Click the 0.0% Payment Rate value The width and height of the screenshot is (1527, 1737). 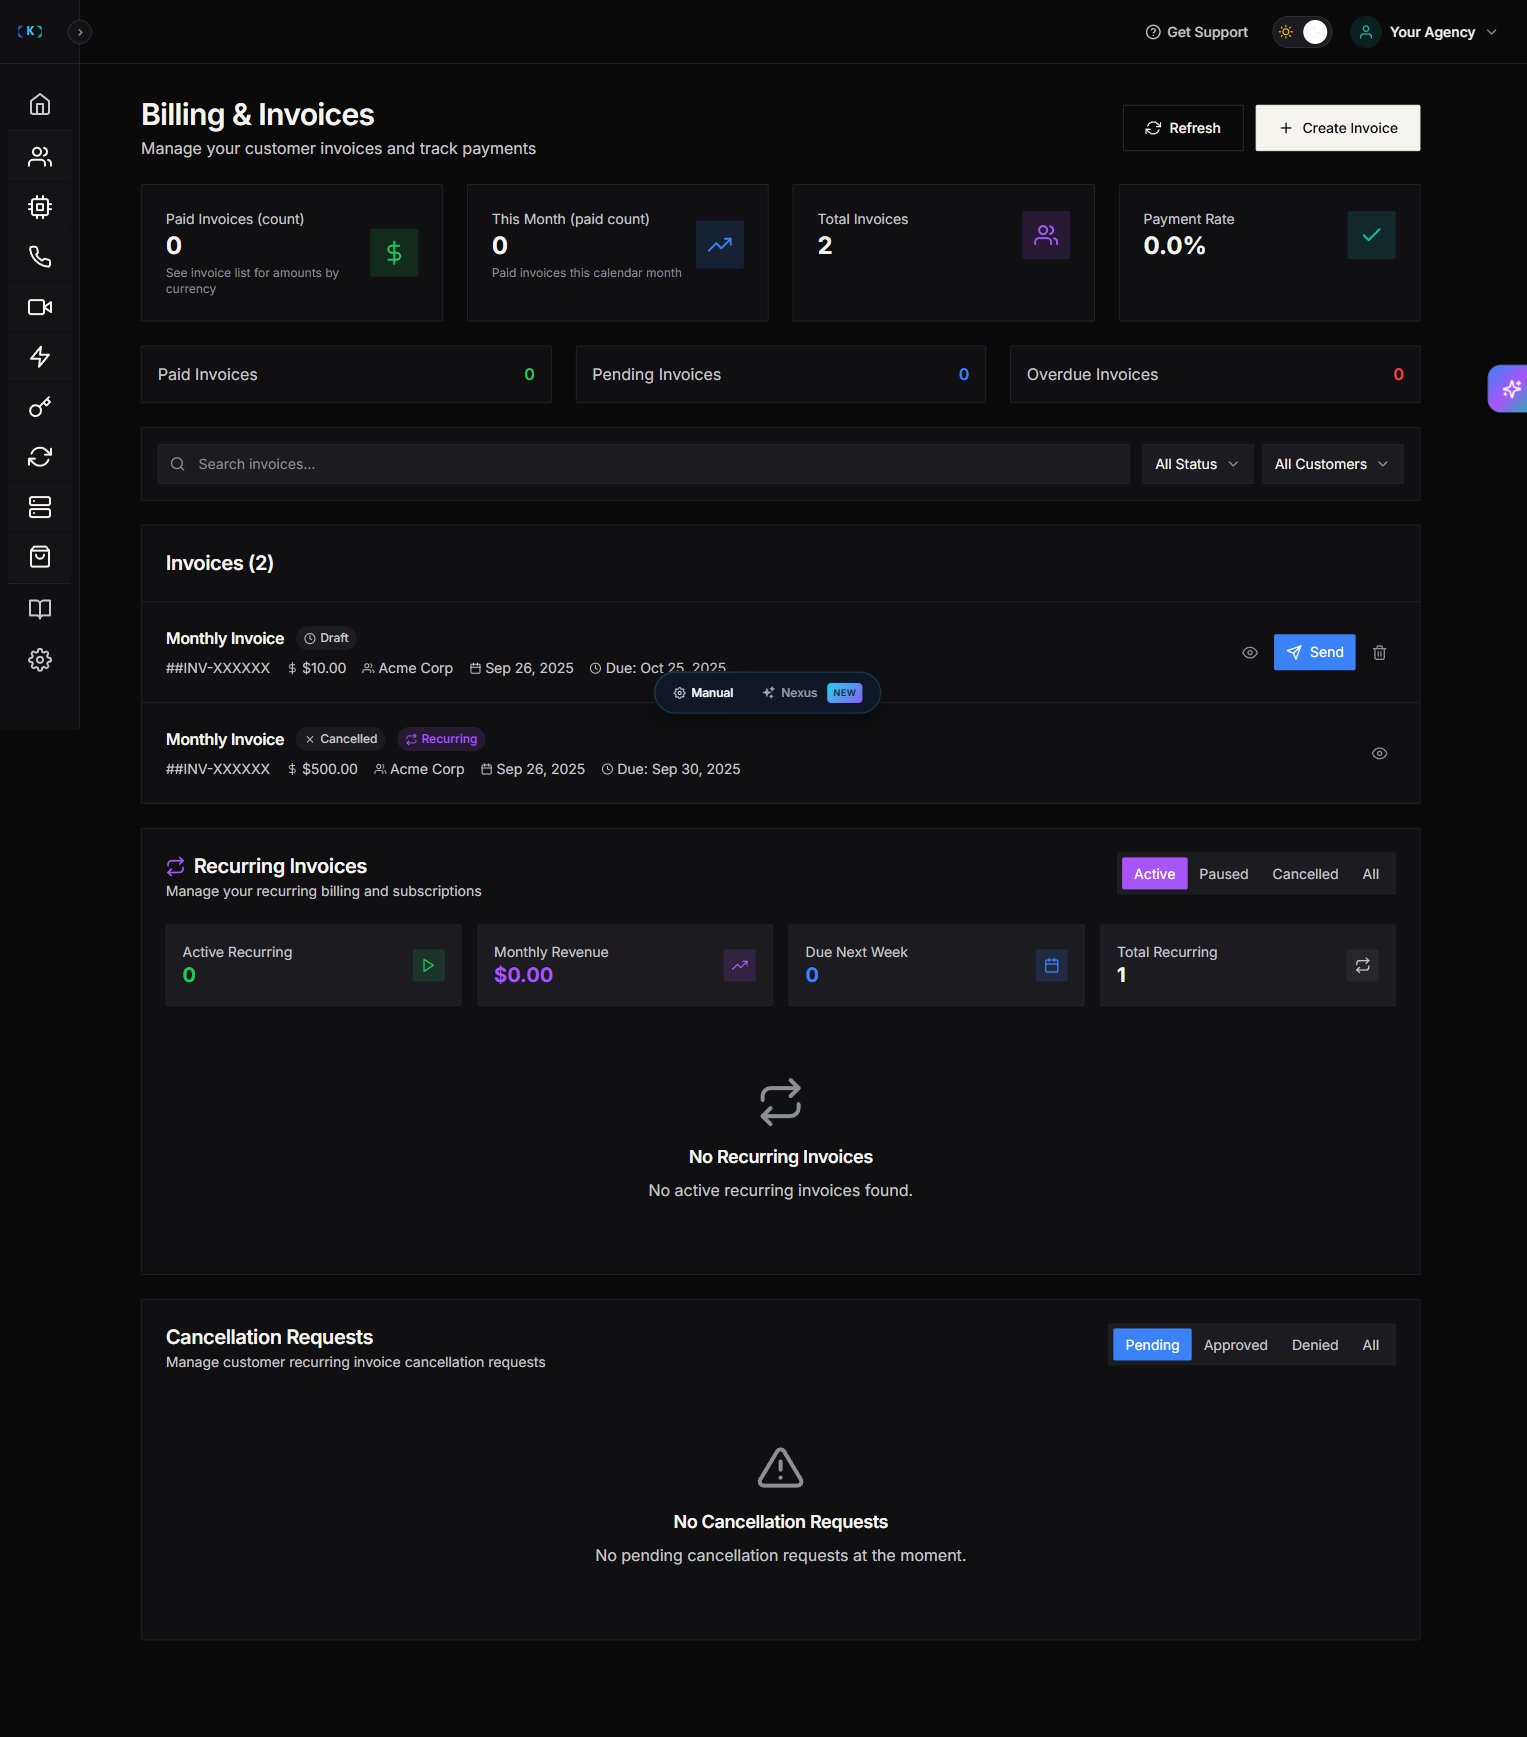coord(1174,246)
